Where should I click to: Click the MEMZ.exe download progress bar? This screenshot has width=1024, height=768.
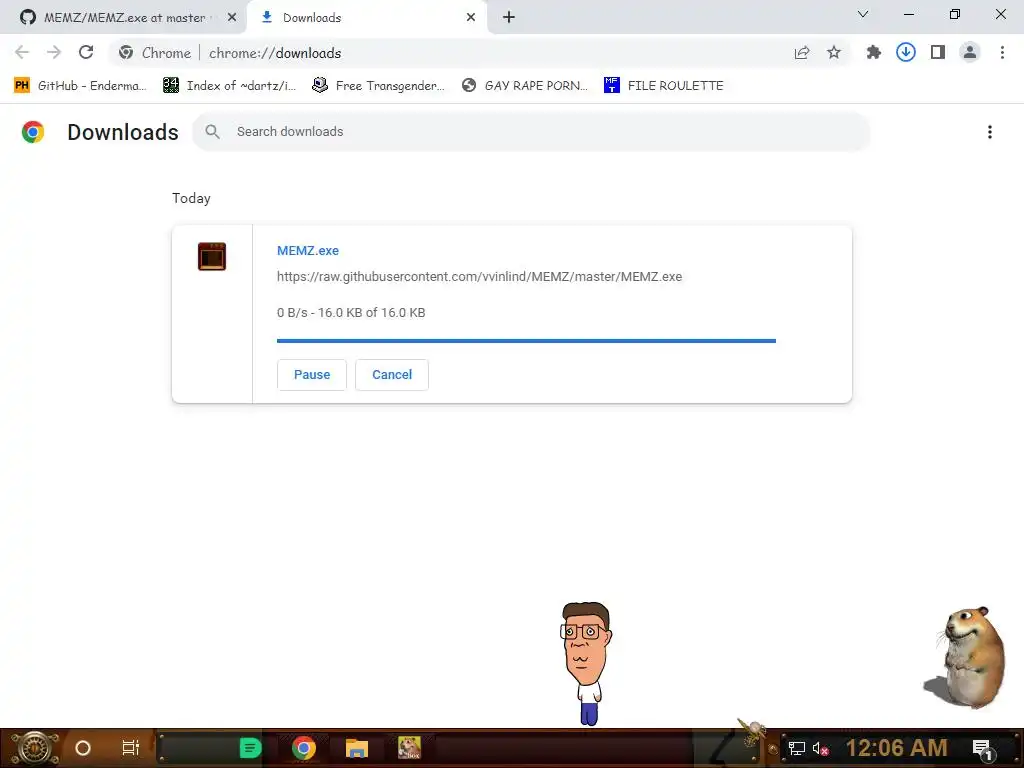click(526, 341)
